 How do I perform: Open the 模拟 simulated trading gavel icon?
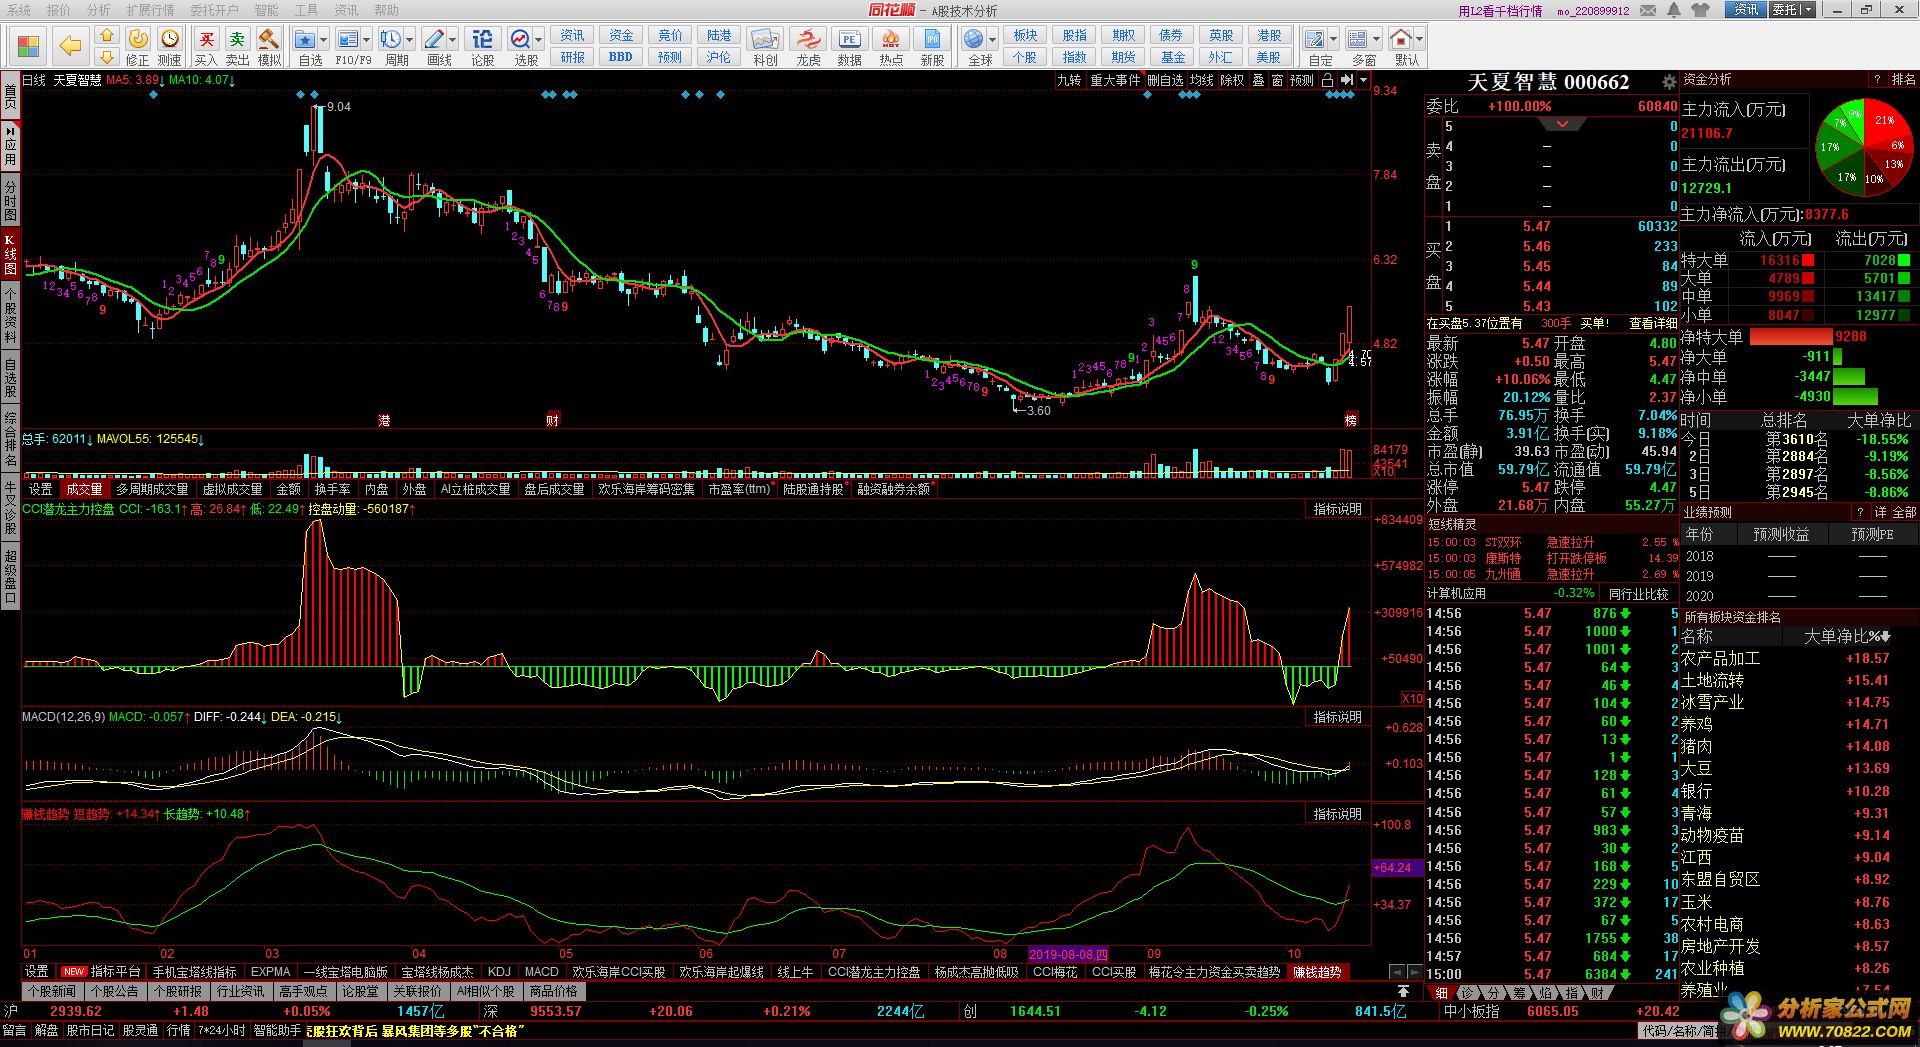point(268,40)
